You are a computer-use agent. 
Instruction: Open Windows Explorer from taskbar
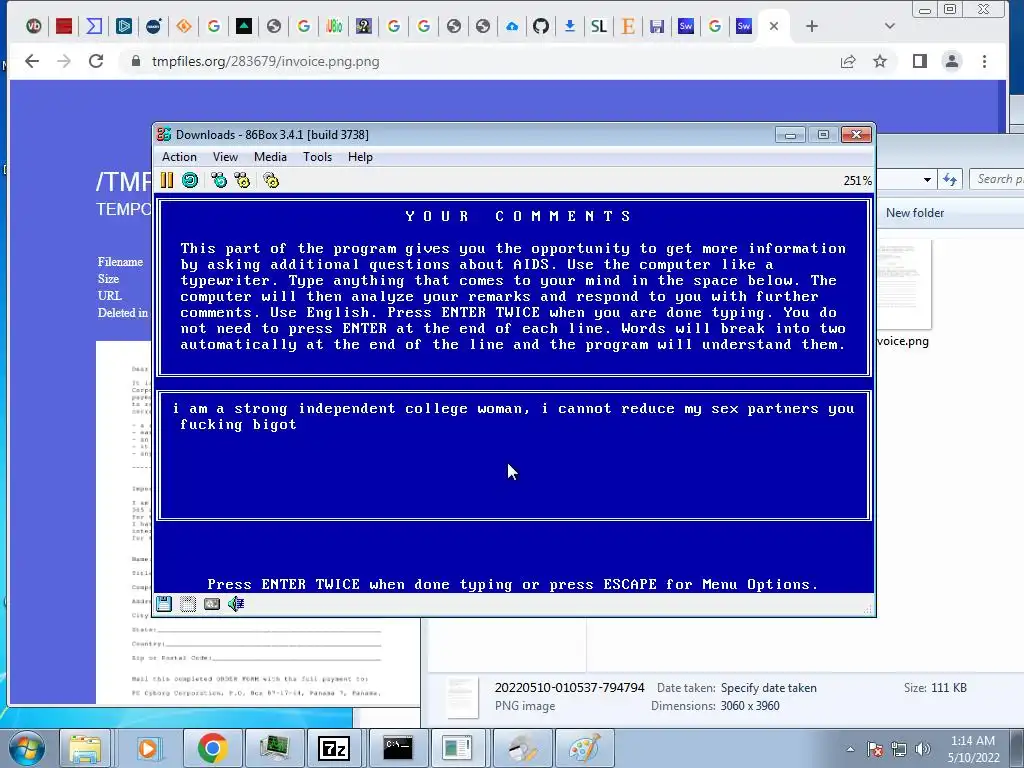[85, 748]
